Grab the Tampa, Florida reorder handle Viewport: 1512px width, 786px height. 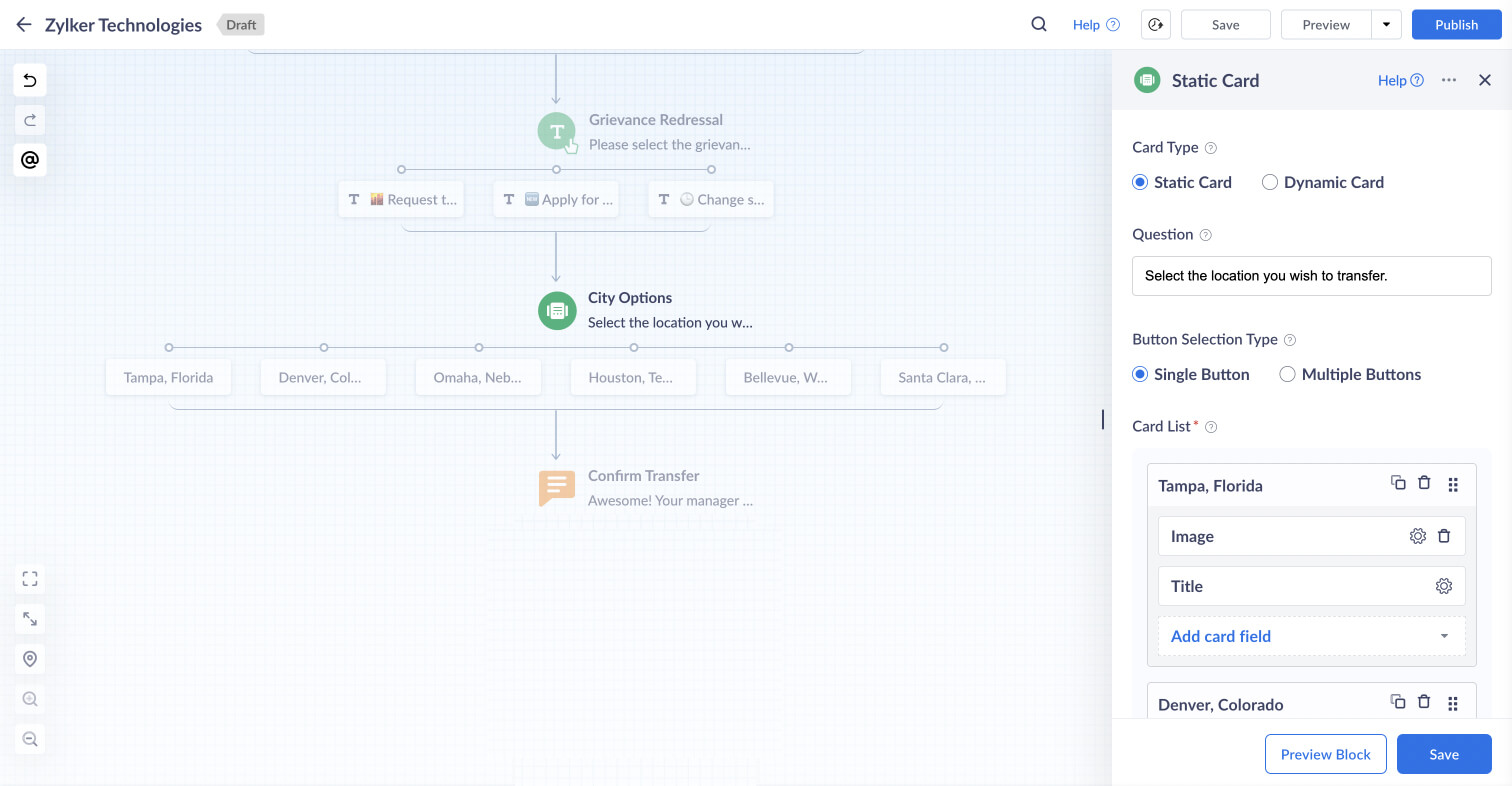click(1453, 485)
